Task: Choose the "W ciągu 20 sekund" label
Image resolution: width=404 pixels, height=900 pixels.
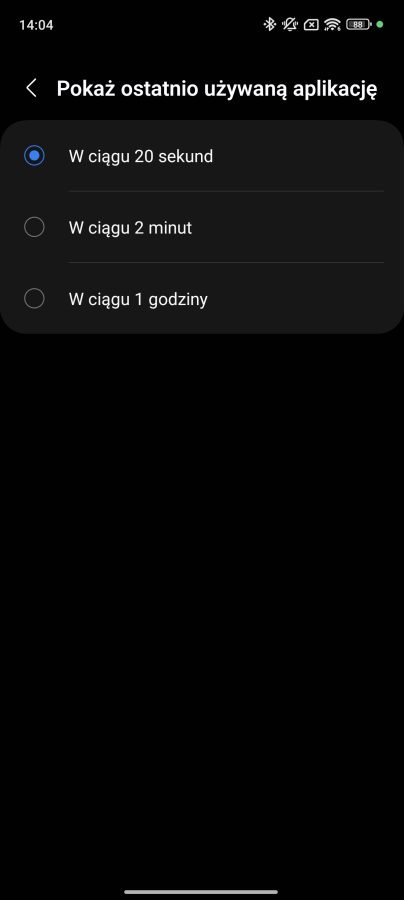Action: 141,156
